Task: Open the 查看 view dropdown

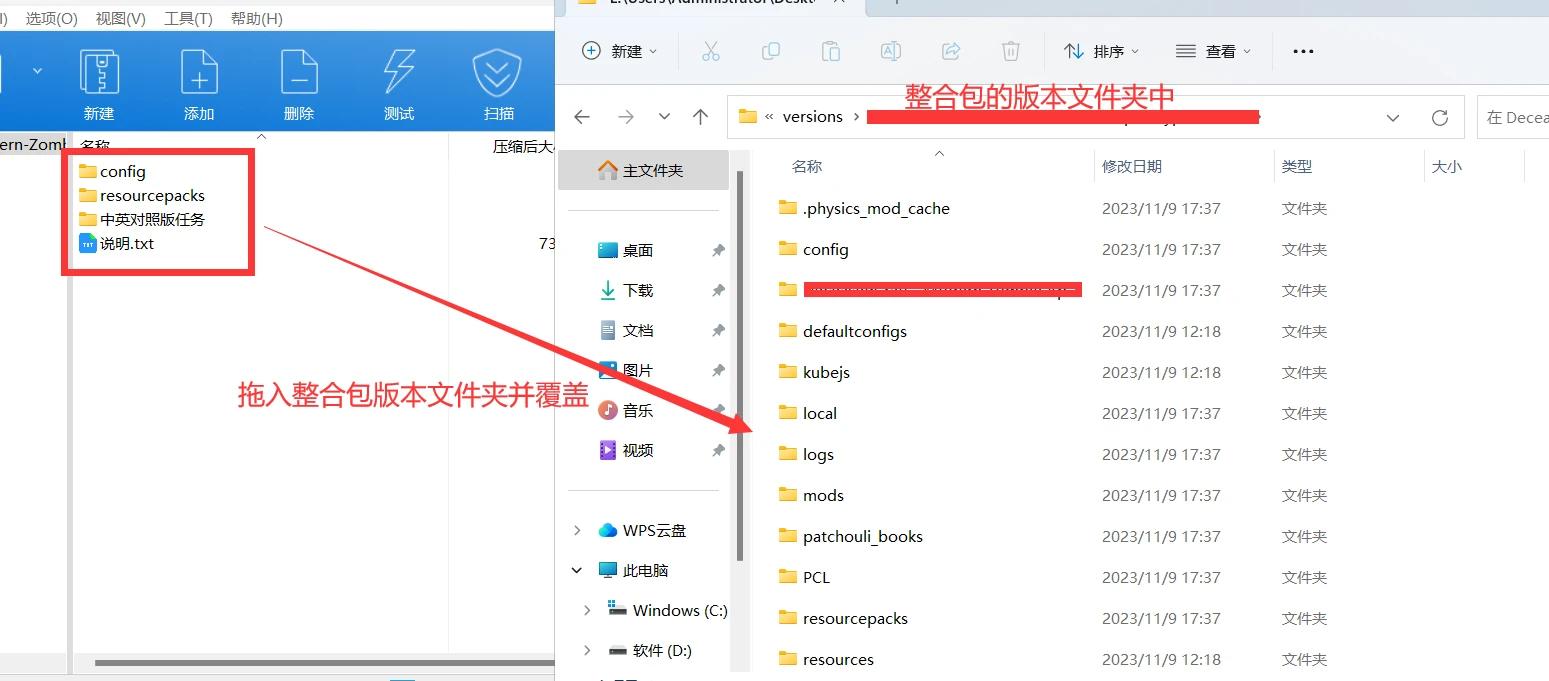Action: 1213,51
